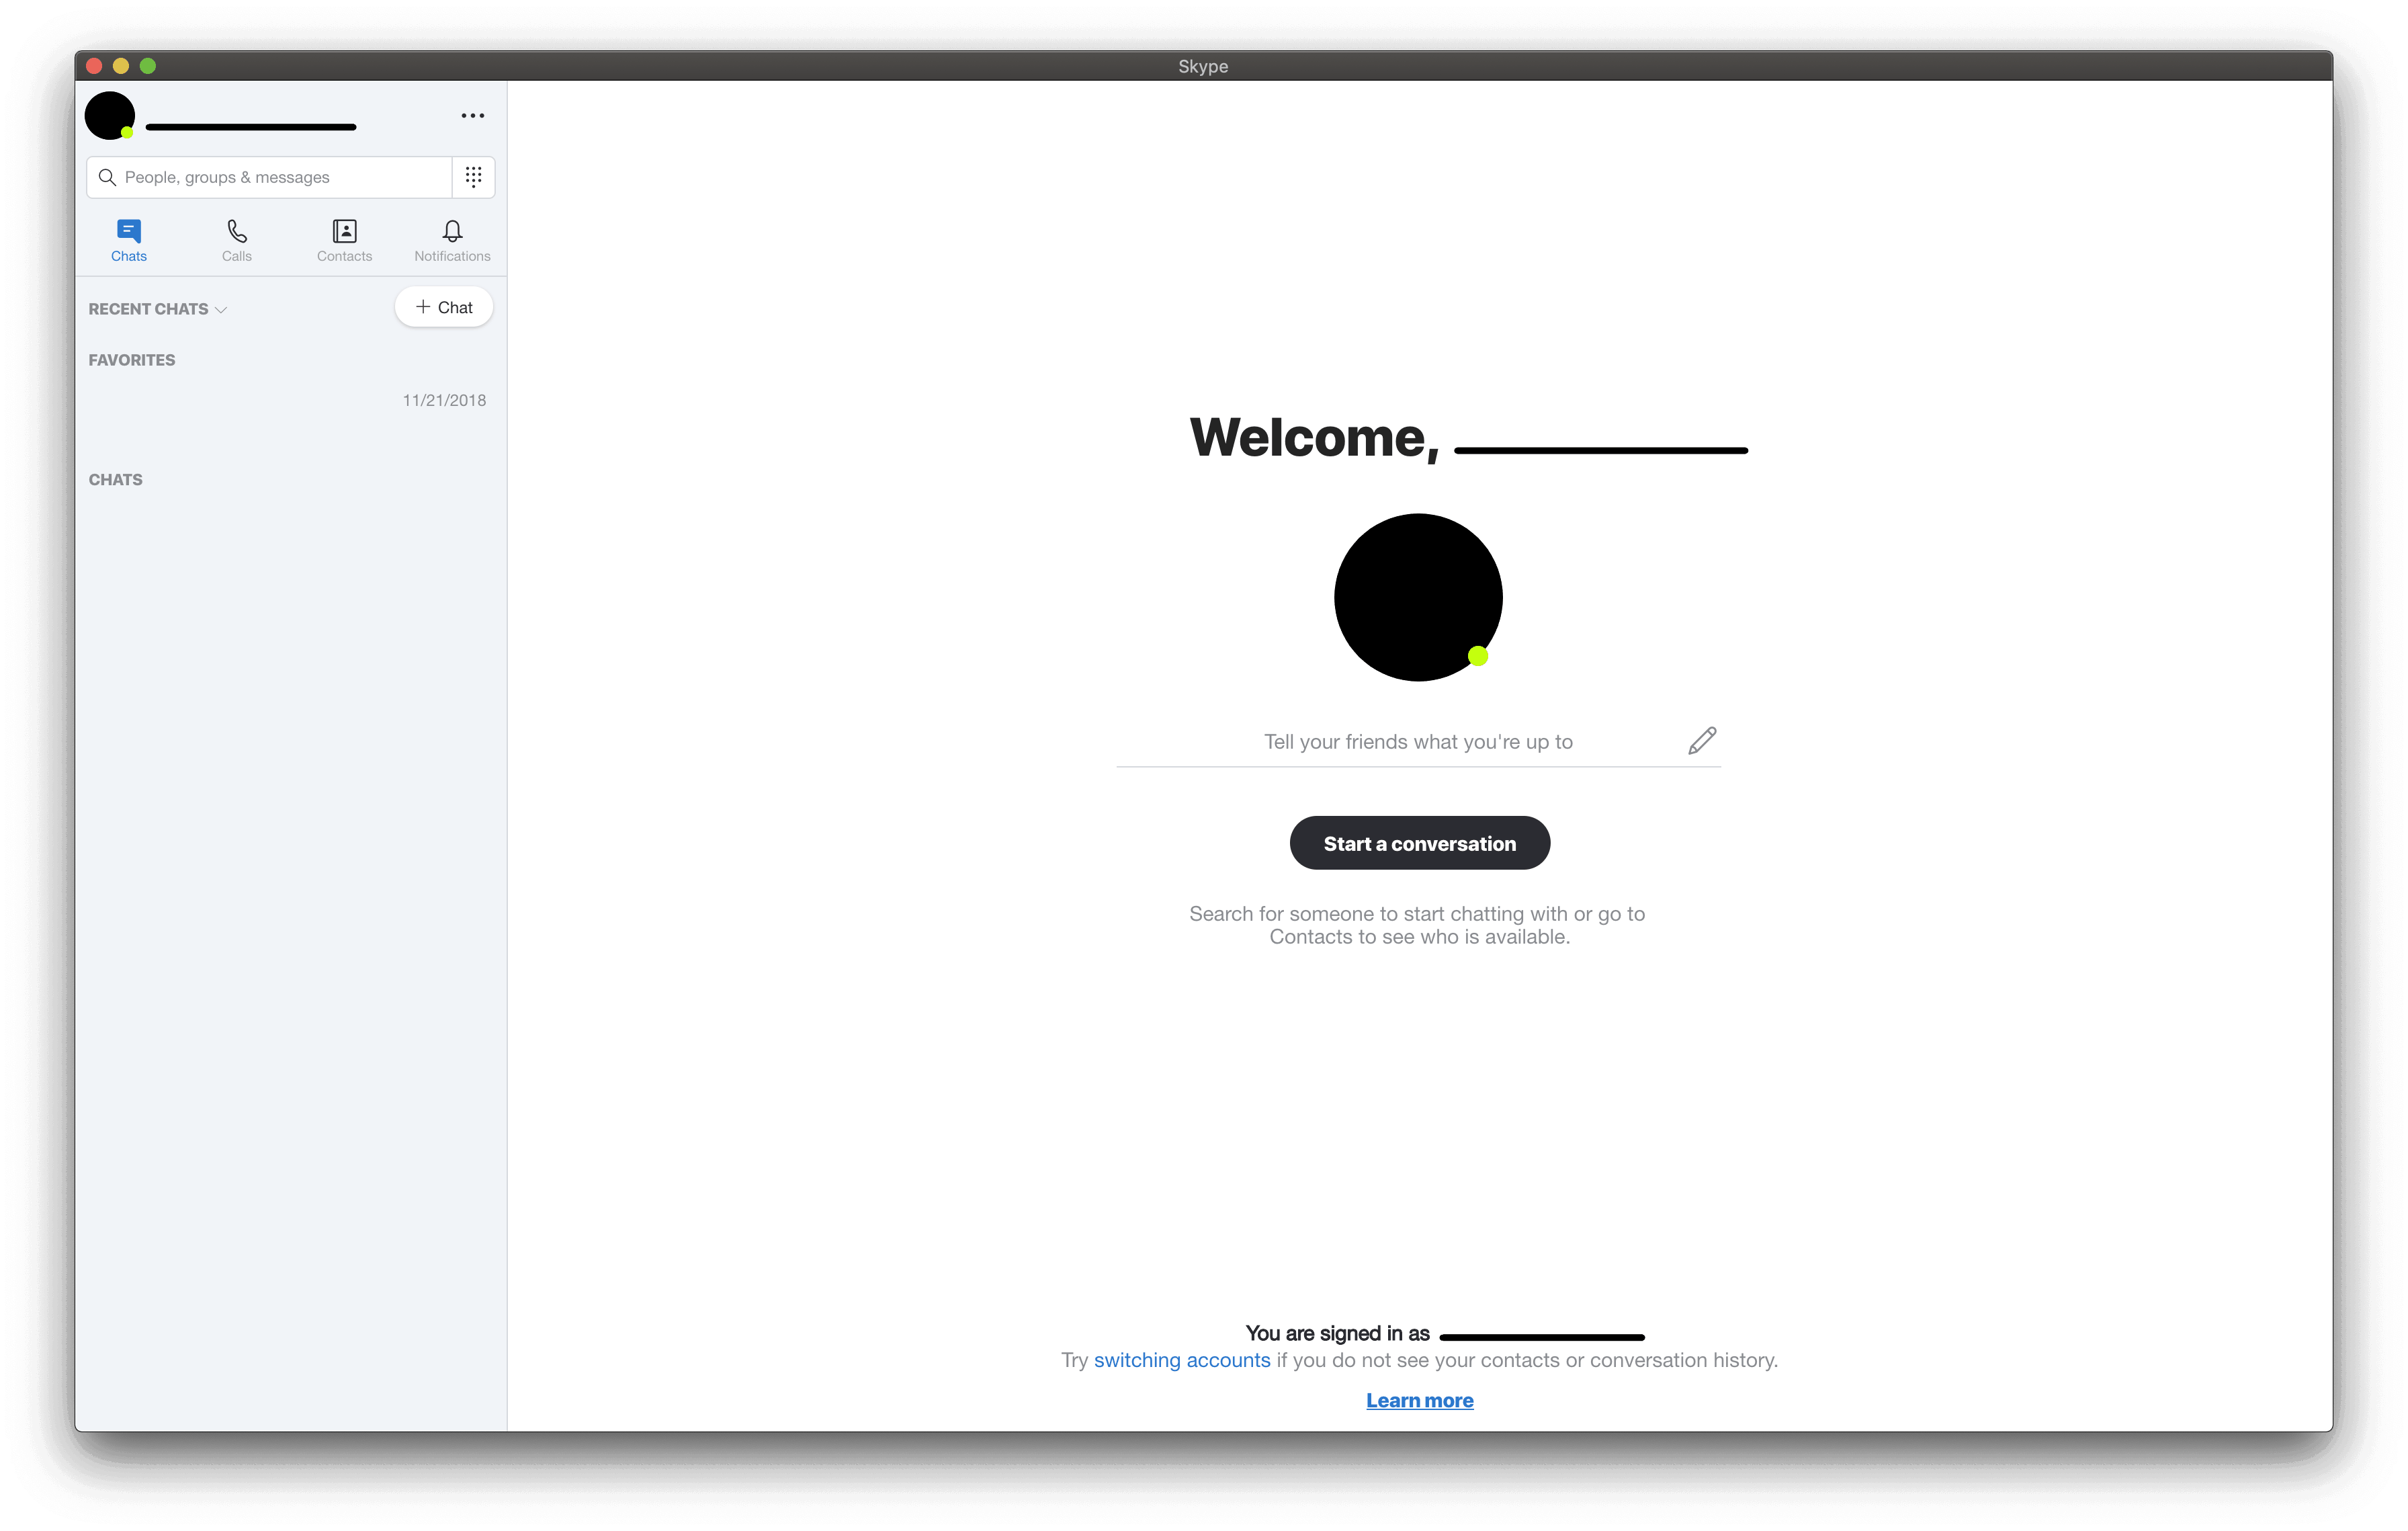The image size is (2408, 1531).
Task: Click the Learn more link
Action: coord(1420,1399)
